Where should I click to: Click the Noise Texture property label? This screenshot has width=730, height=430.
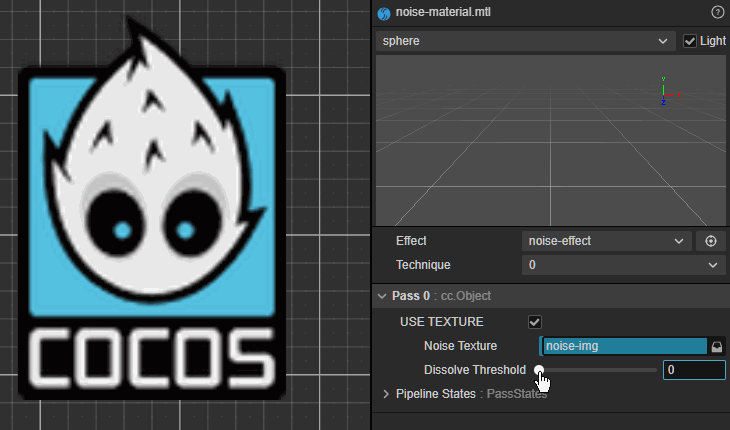(x=460, y=346)
